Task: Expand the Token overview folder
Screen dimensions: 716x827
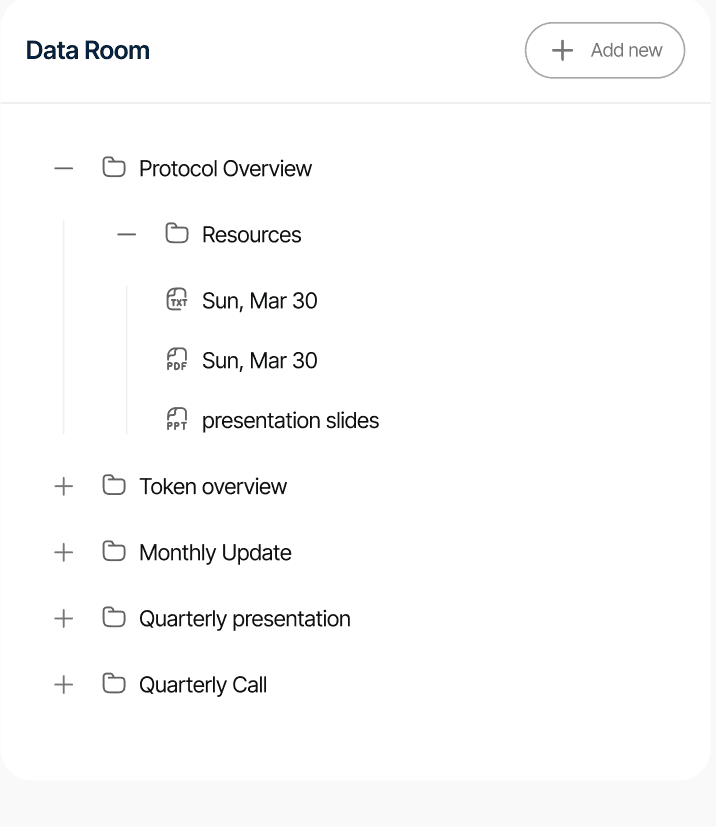Action: 64,486
